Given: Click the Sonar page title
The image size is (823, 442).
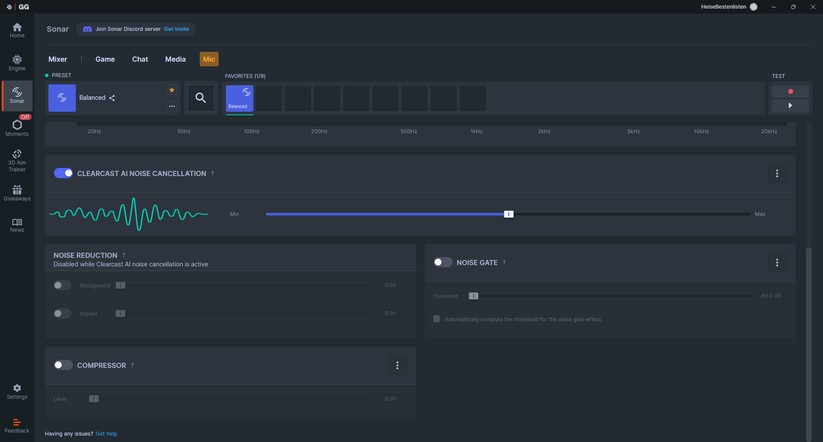Looking at the screenshot, I should (x=58, y=29).
